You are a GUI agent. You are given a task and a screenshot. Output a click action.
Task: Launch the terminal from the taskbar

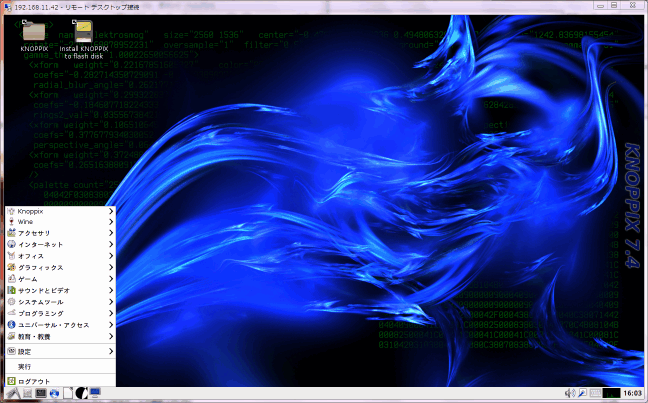click(x=41, y=393)
